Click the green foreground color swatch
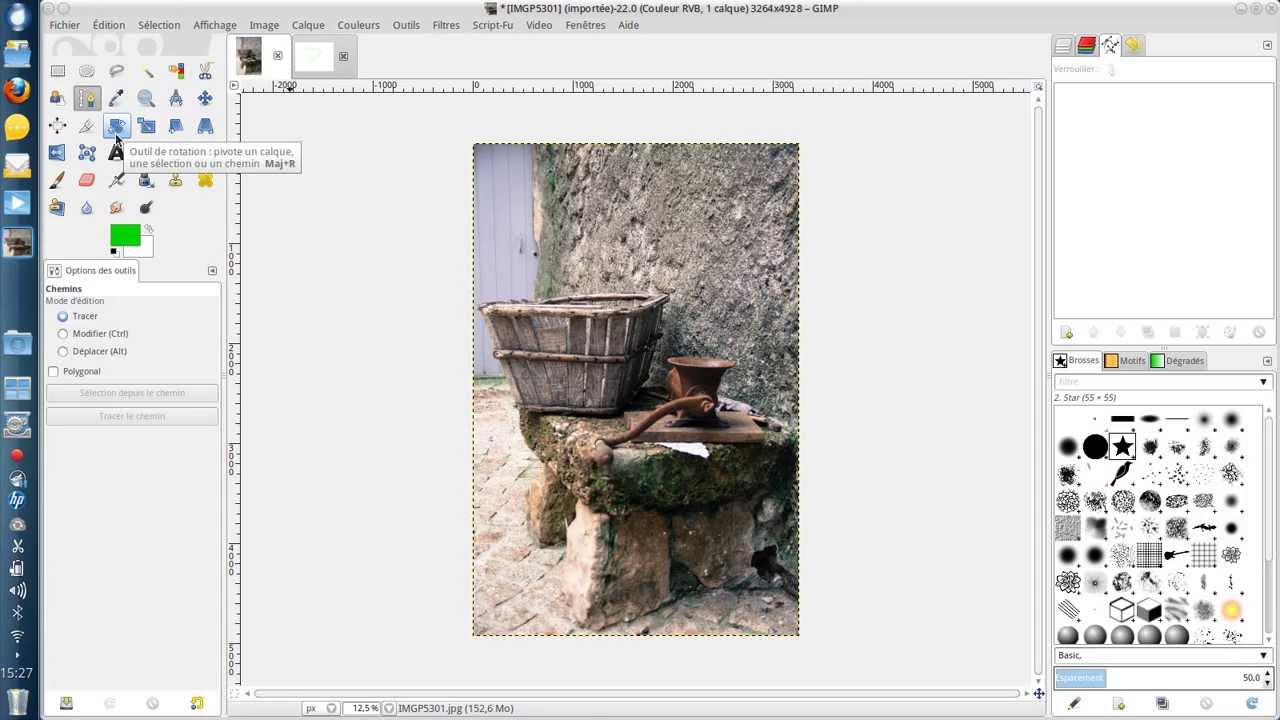 coord(125,235)
